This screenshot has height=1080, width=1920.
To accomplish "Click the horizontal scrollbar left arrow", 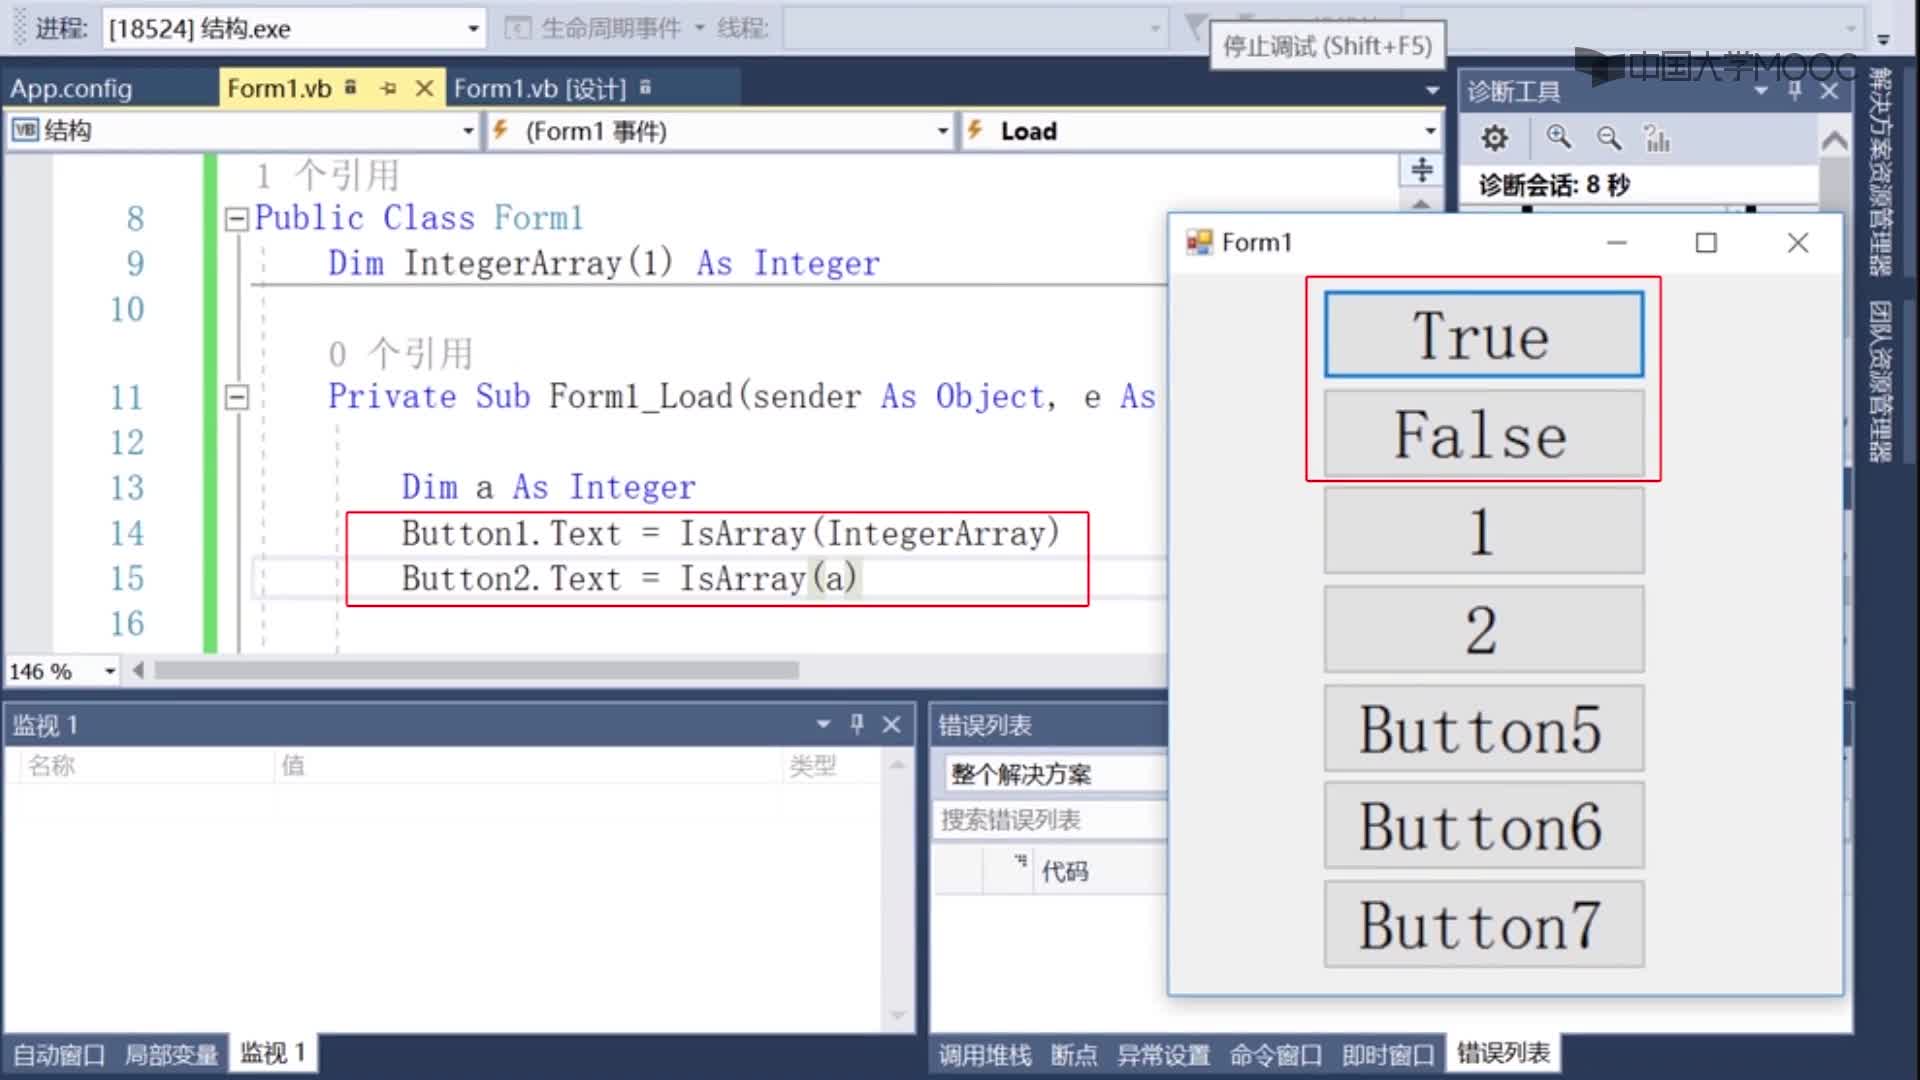I will (x=138, y=670).
